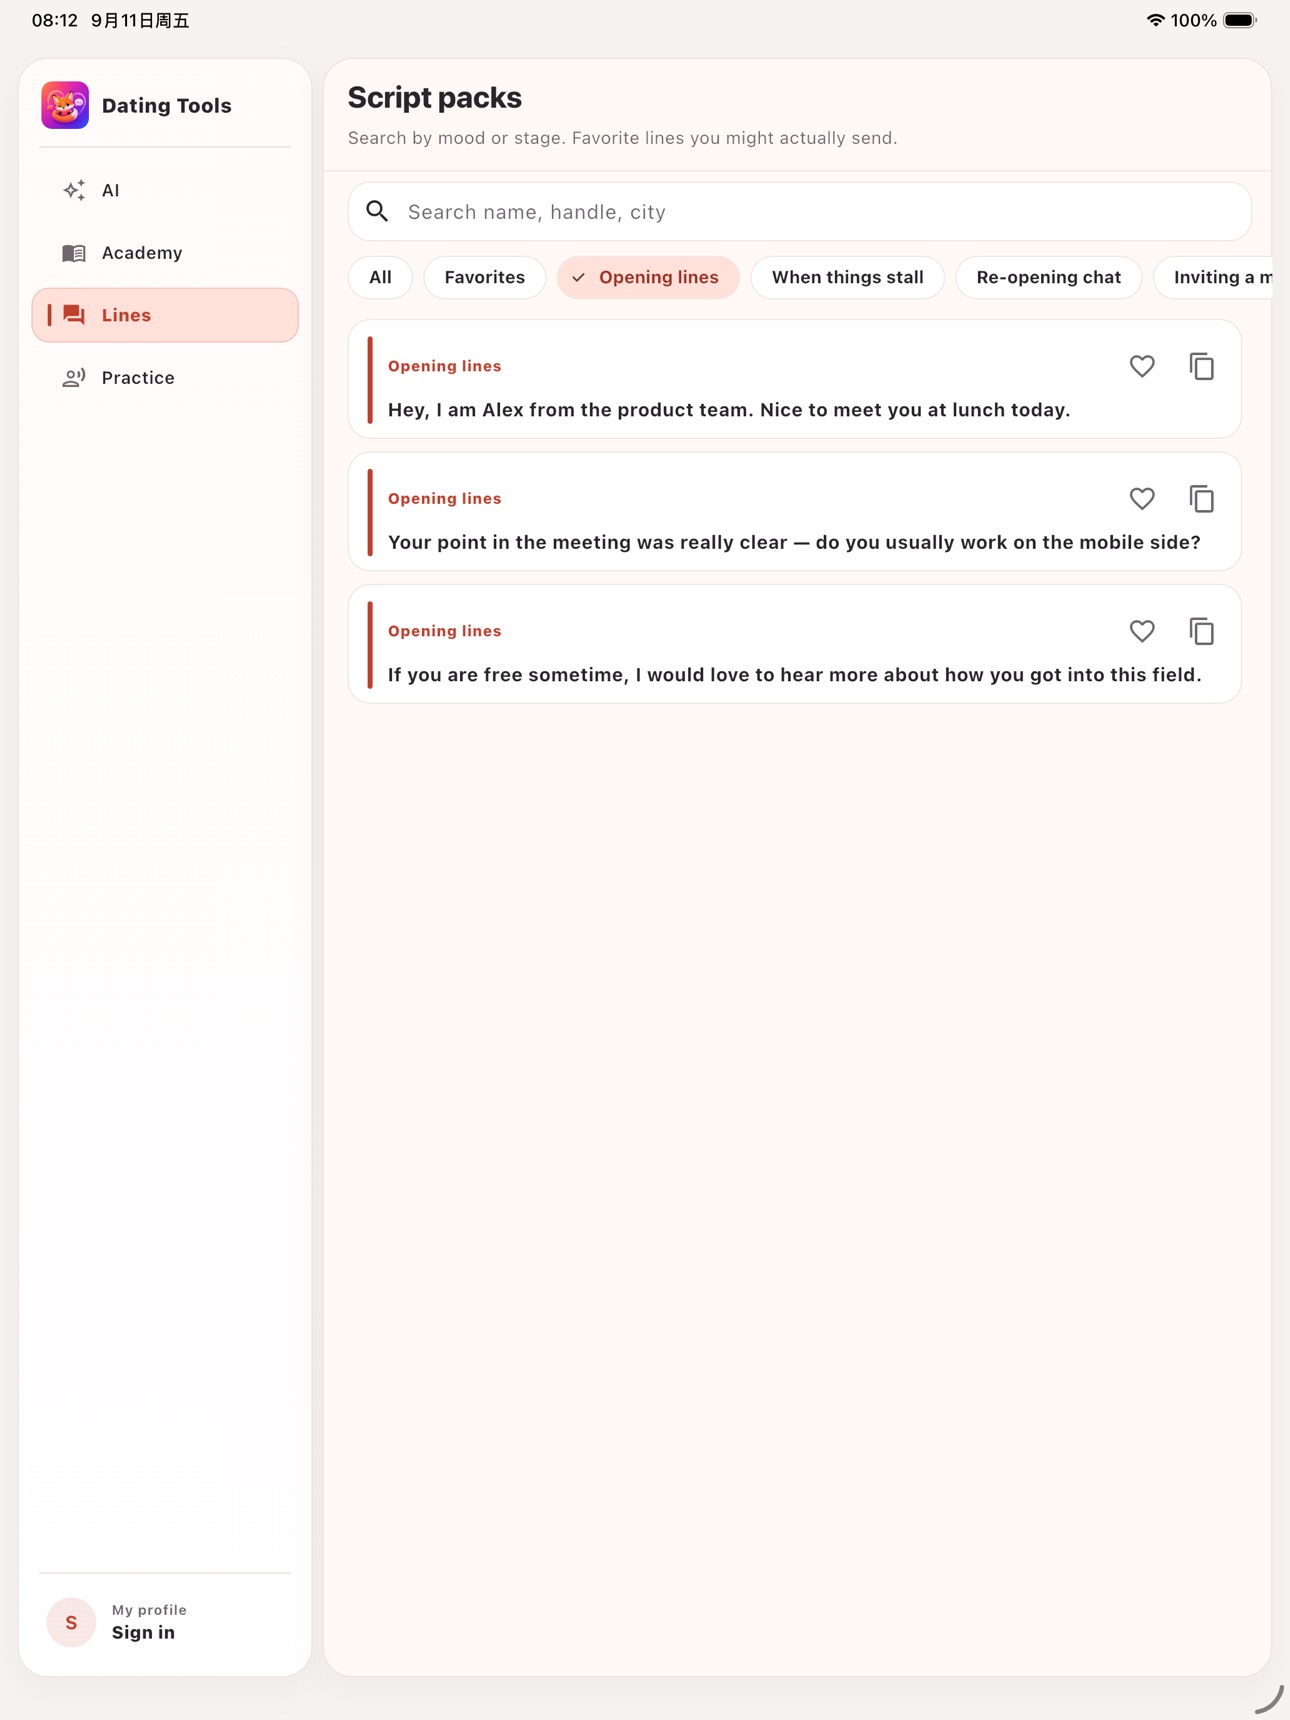Select the partially visible Inviting chip
The width and height of the screenshot is (1290, 1720).
point(1213,277)
